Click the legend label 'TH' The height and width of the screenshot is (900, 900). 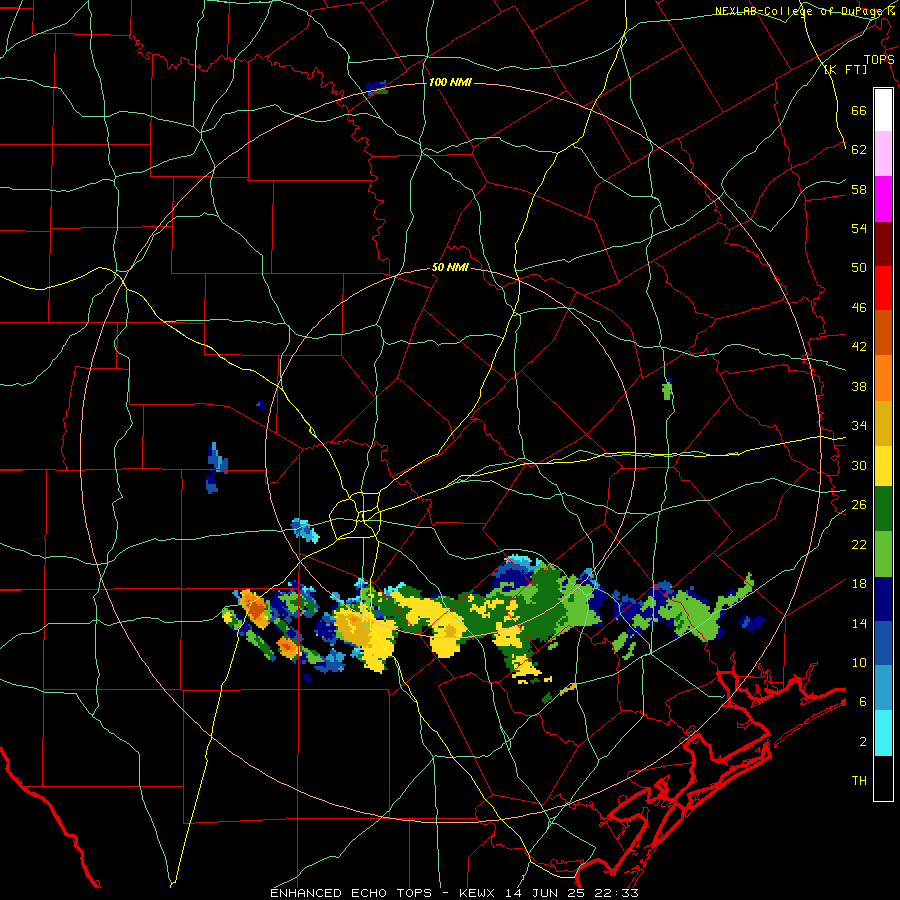point(859,781)
